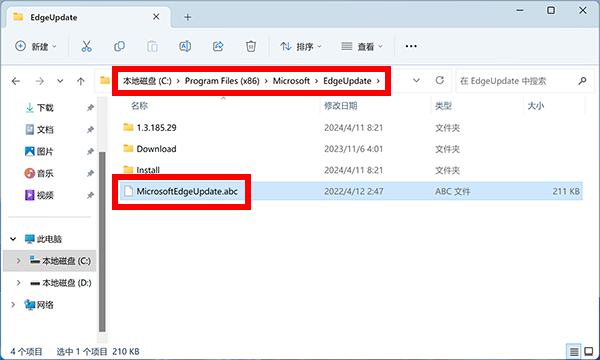Open recent locations chevron dropdown
This screenshot has height=360, width=600.
click(60, 81)
